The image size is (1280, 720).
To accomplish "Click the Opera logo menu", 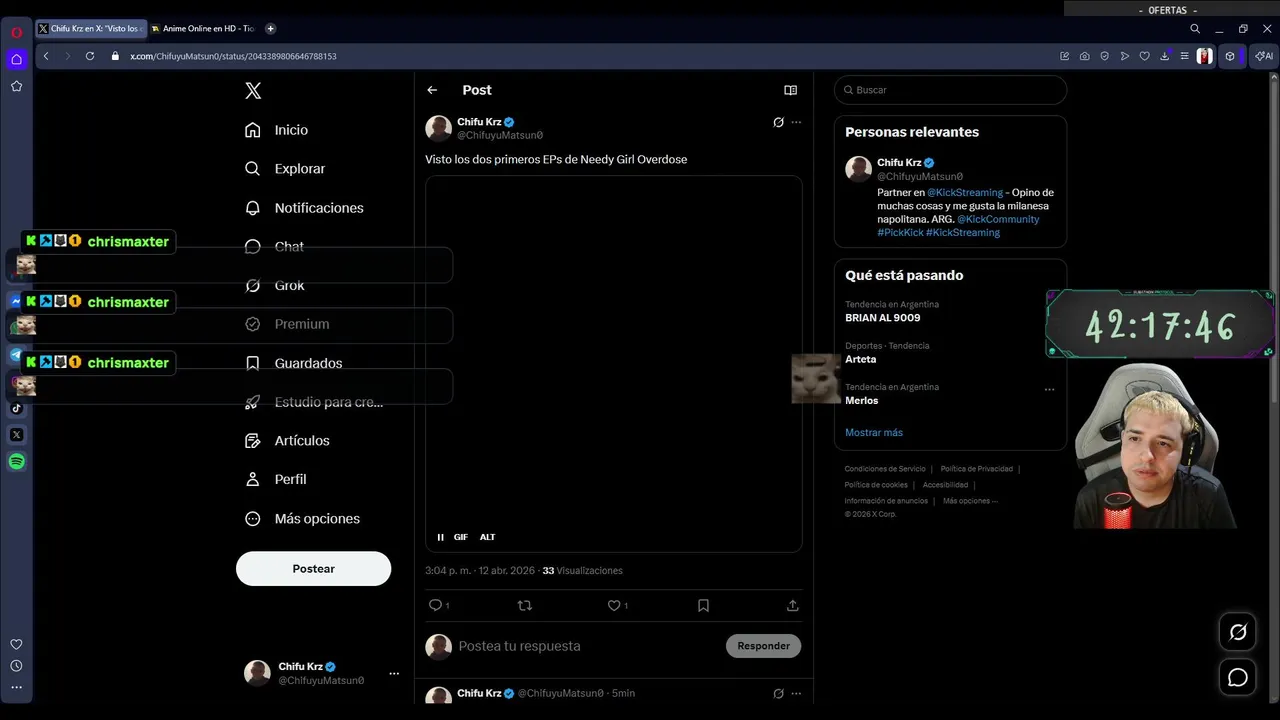I will pos(16,32).
